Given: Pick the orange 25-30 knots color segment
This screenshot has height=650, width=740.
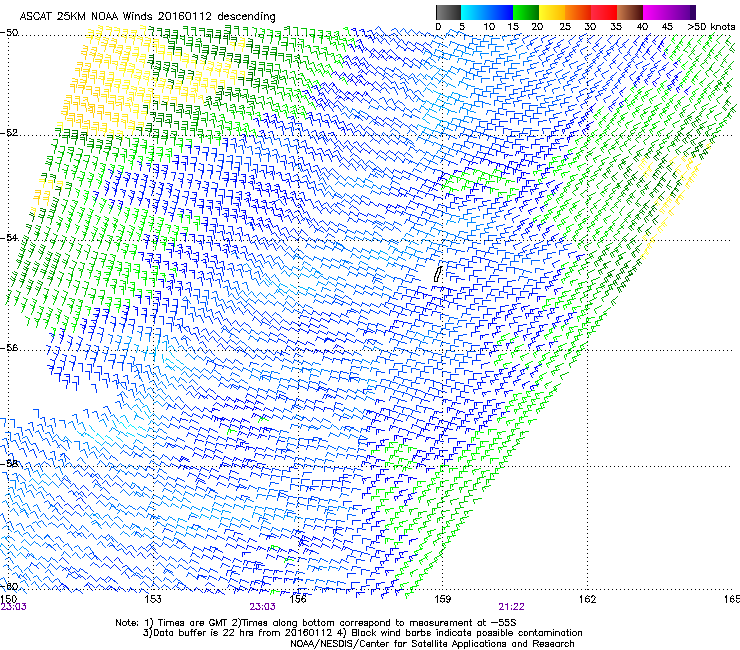Looking at the screenshot, I should coord(578,12).
